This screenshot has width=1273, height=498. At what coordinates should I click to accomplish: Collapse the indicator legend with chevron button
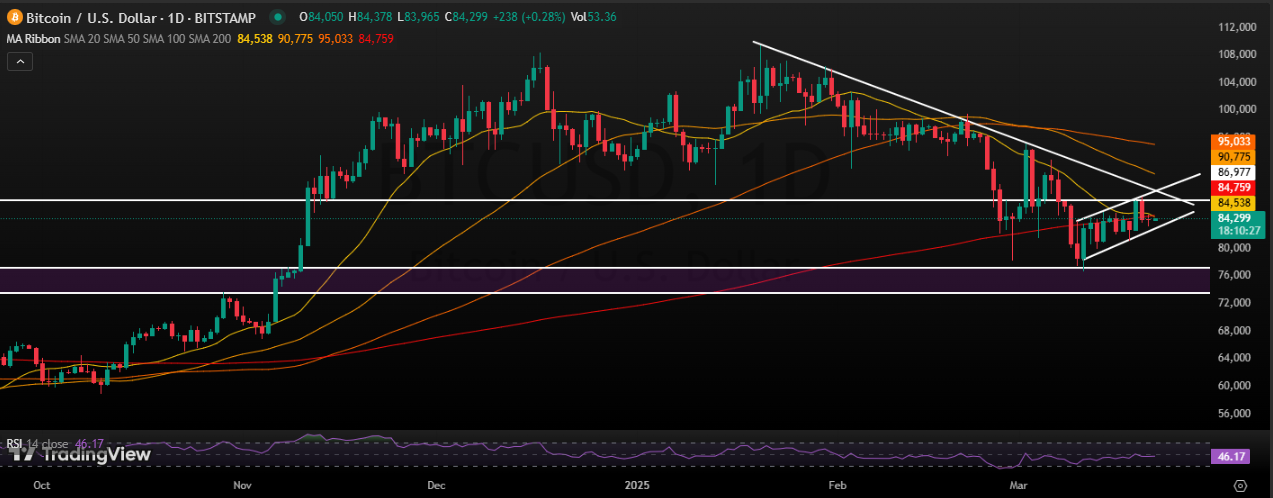pos(20,62)
